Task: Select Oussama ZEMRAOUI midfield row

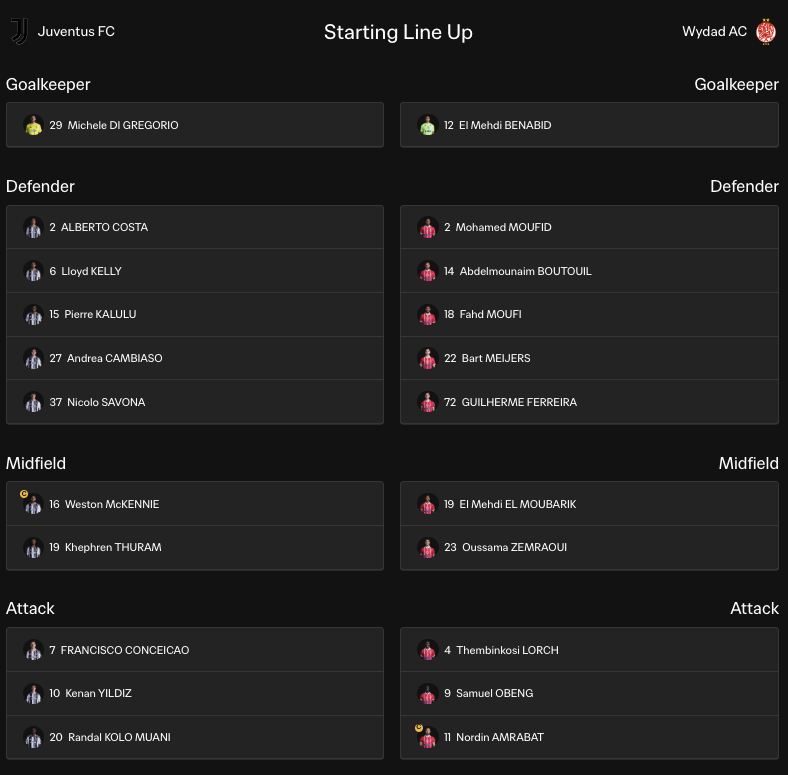Action: (589, 548)
